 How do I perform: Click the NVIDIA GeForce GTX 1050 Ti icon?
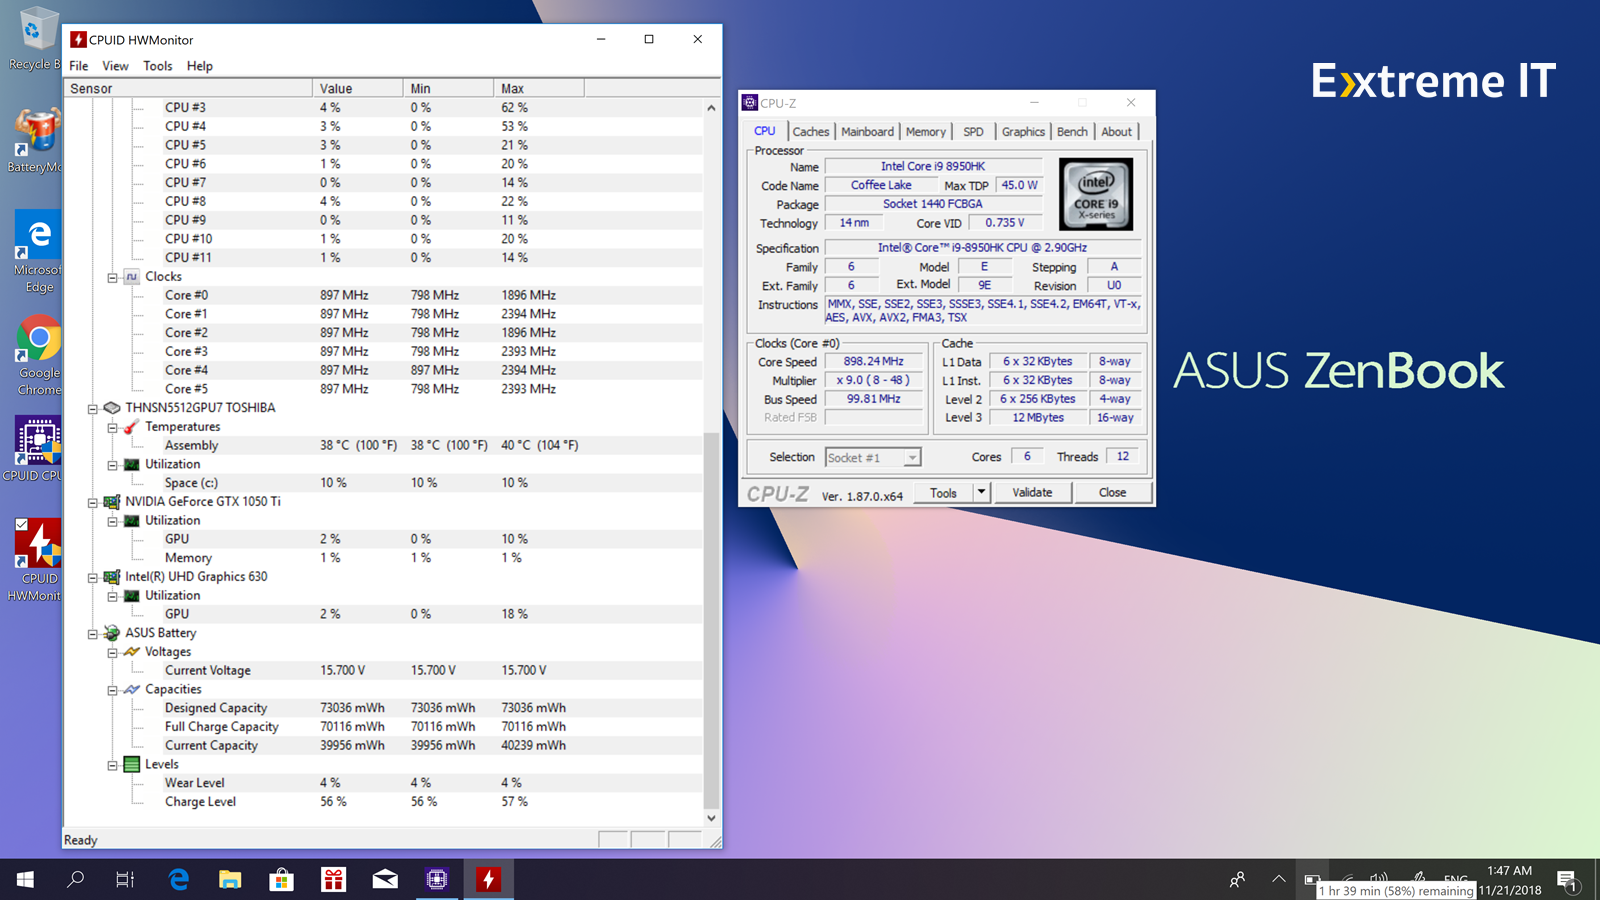click(x=112, y=502)
